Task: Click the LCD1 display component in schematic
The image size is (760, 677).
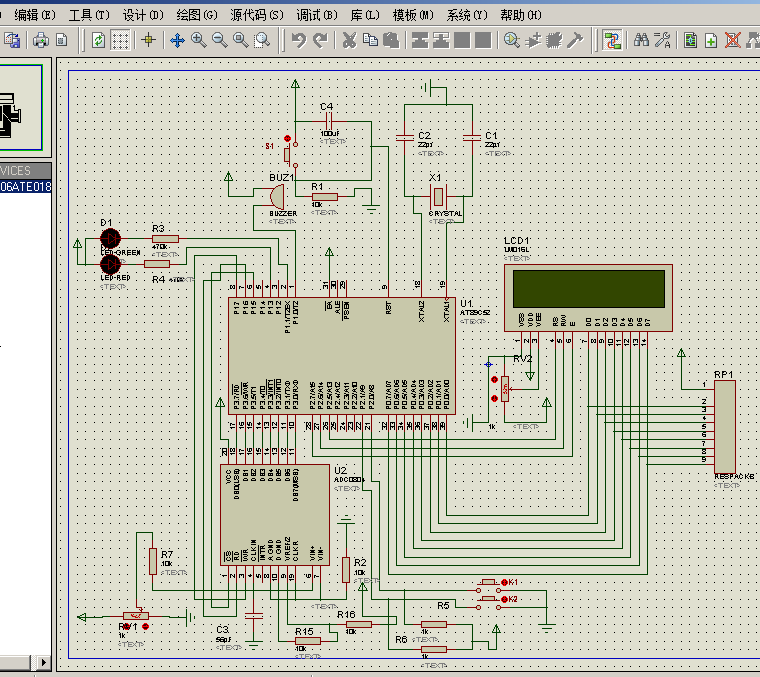Action: pyautogui.click(x=589, y=288)
